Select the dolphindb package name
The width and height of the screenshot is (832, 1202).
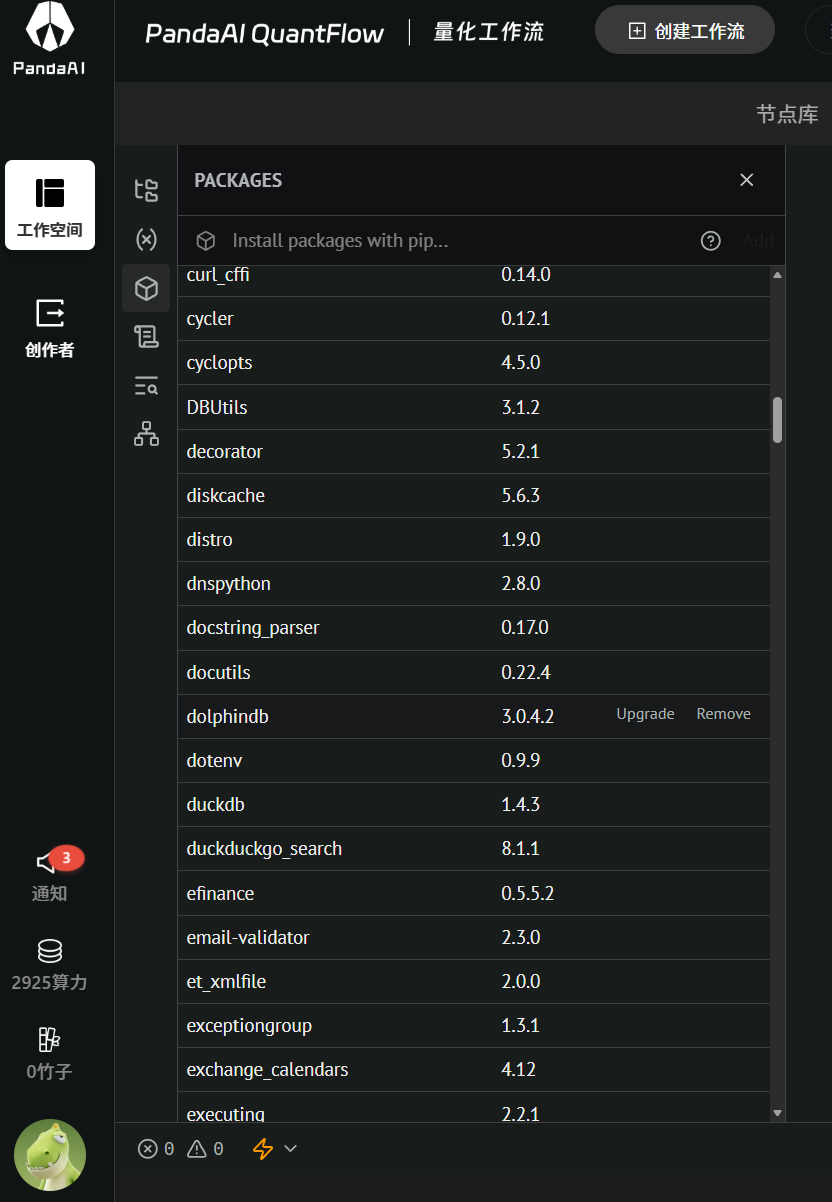227,717
